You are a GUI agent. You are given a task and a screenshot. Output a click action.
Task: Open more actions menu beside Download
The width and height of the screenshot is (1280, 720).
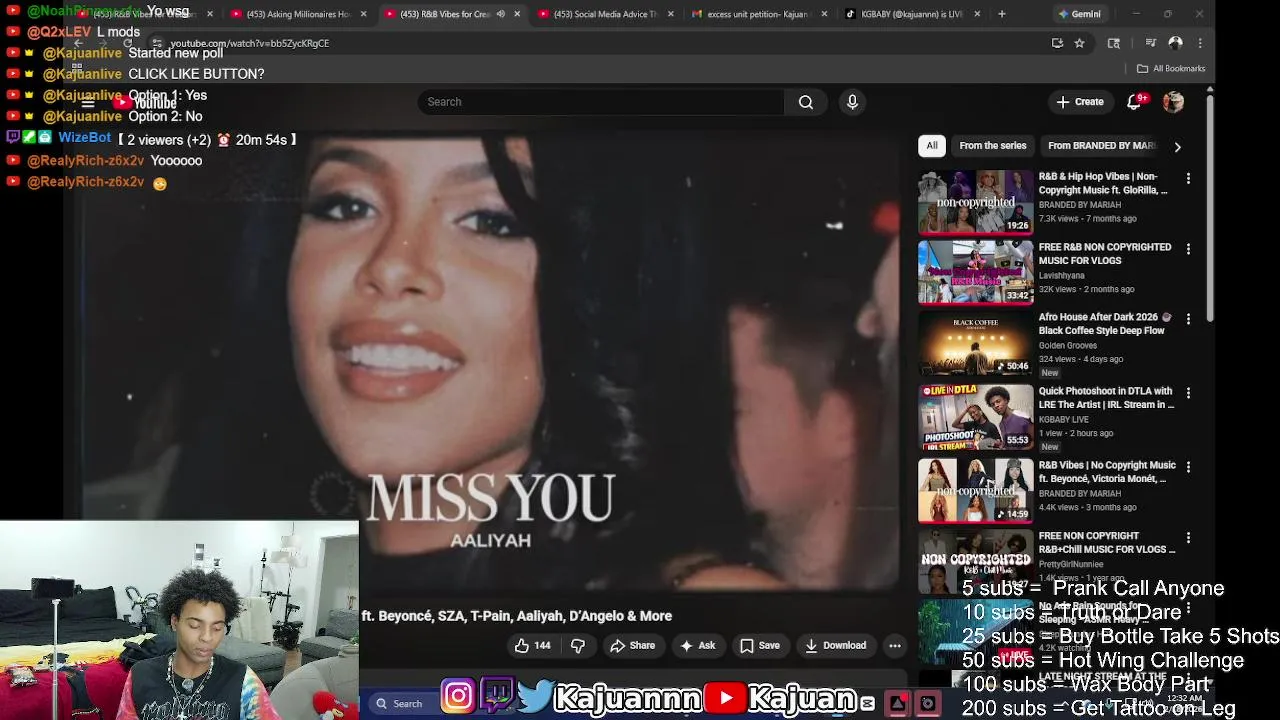[895, 646]
